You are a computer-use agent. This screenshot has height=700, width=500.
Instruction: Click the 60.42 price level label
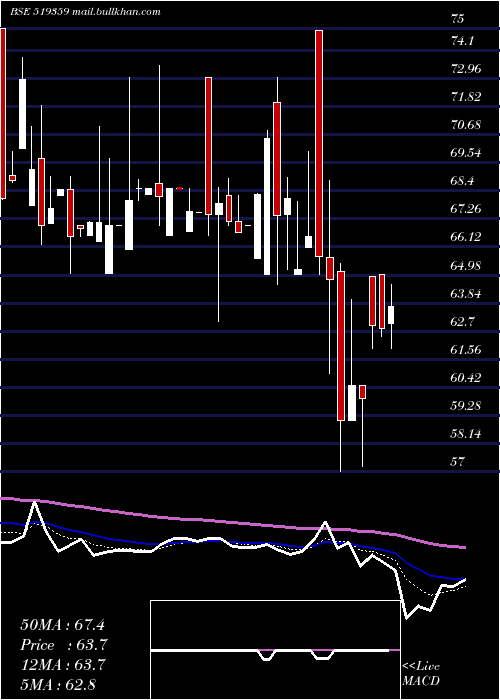467,378
